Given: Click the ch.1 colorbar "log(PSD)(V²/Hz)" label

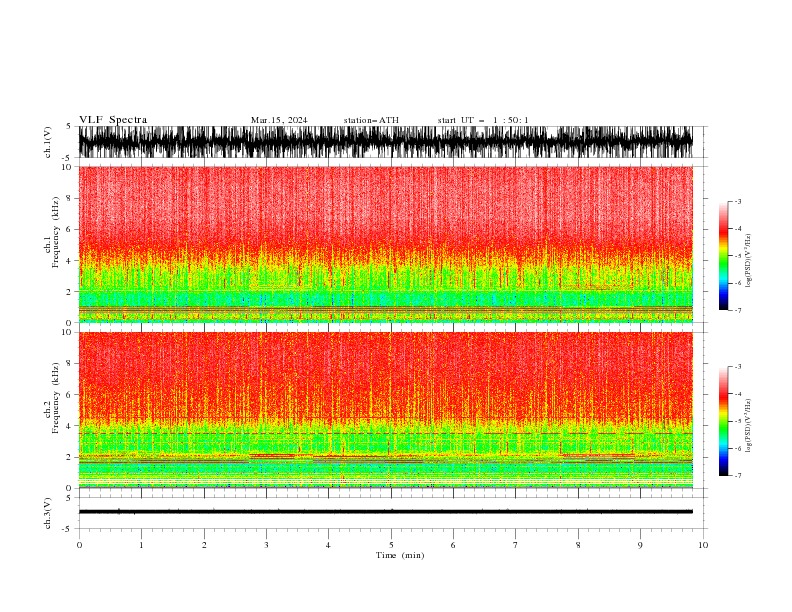Looking at the screenshot, I should 749,261.
